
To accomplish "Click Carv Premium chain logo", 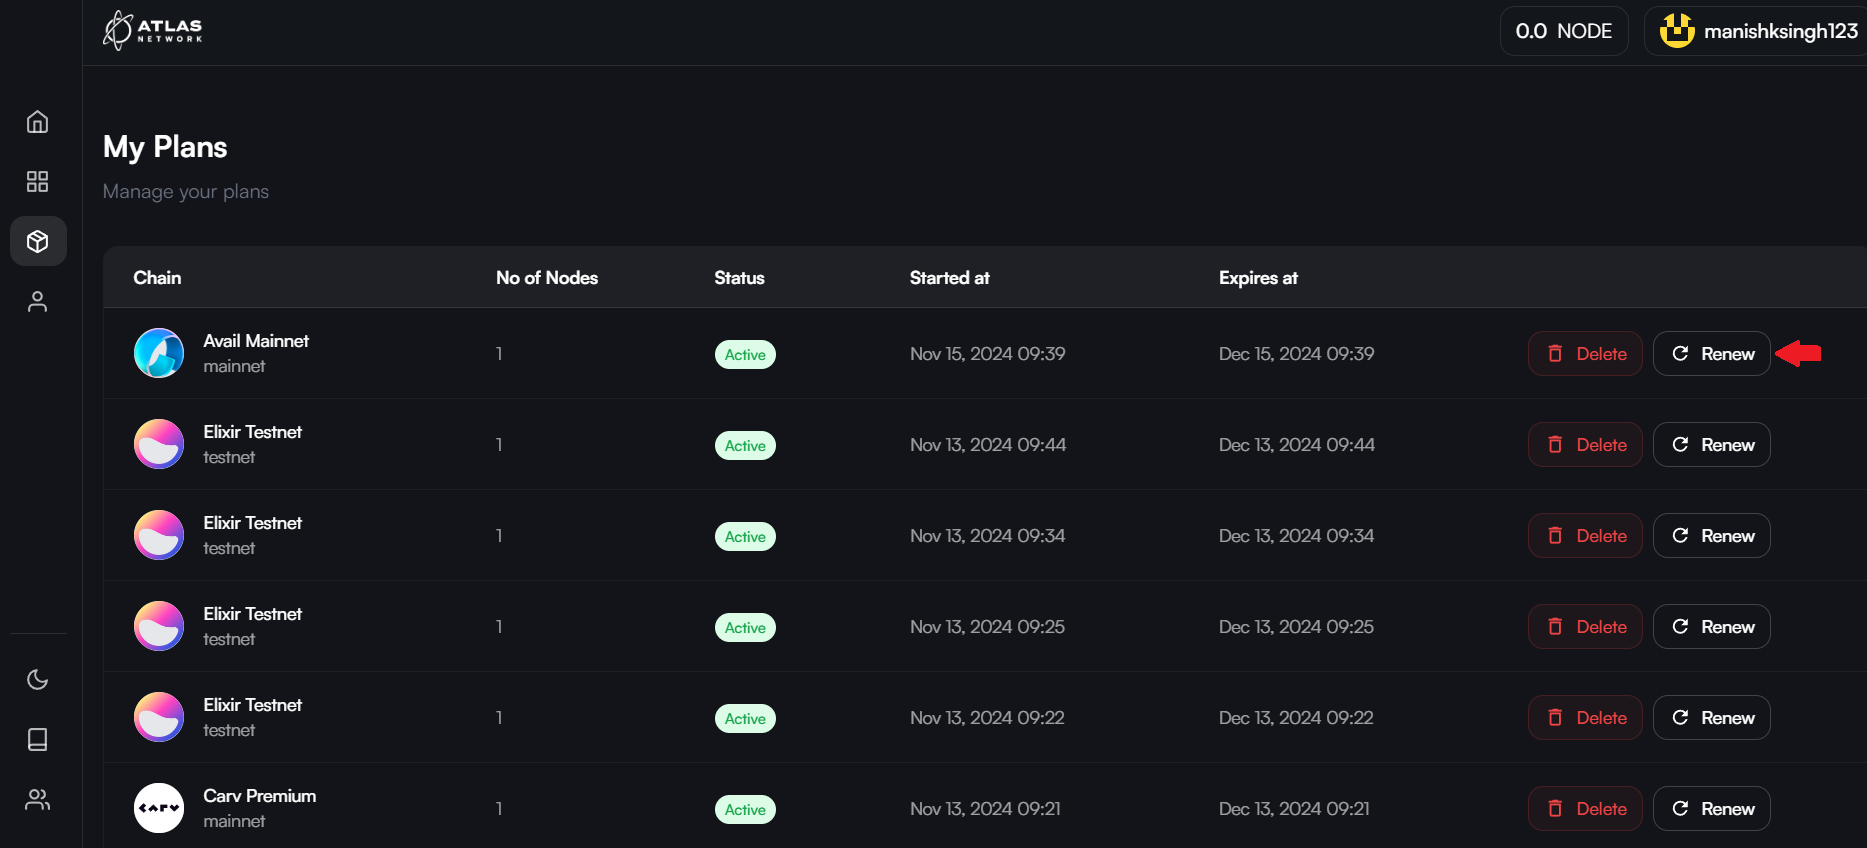I will click(x=159, y=808).
